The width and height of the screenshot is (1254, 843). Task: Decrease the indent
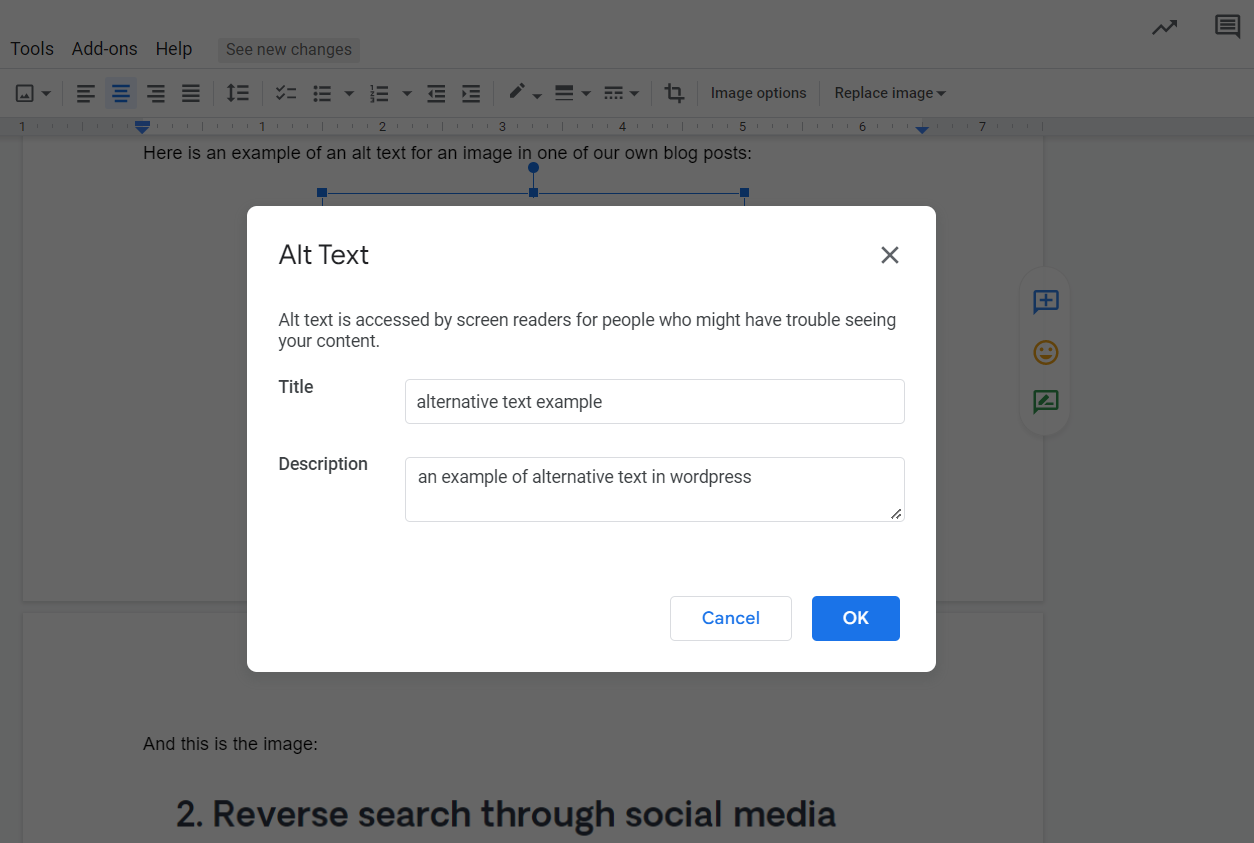tap(436, 93)
